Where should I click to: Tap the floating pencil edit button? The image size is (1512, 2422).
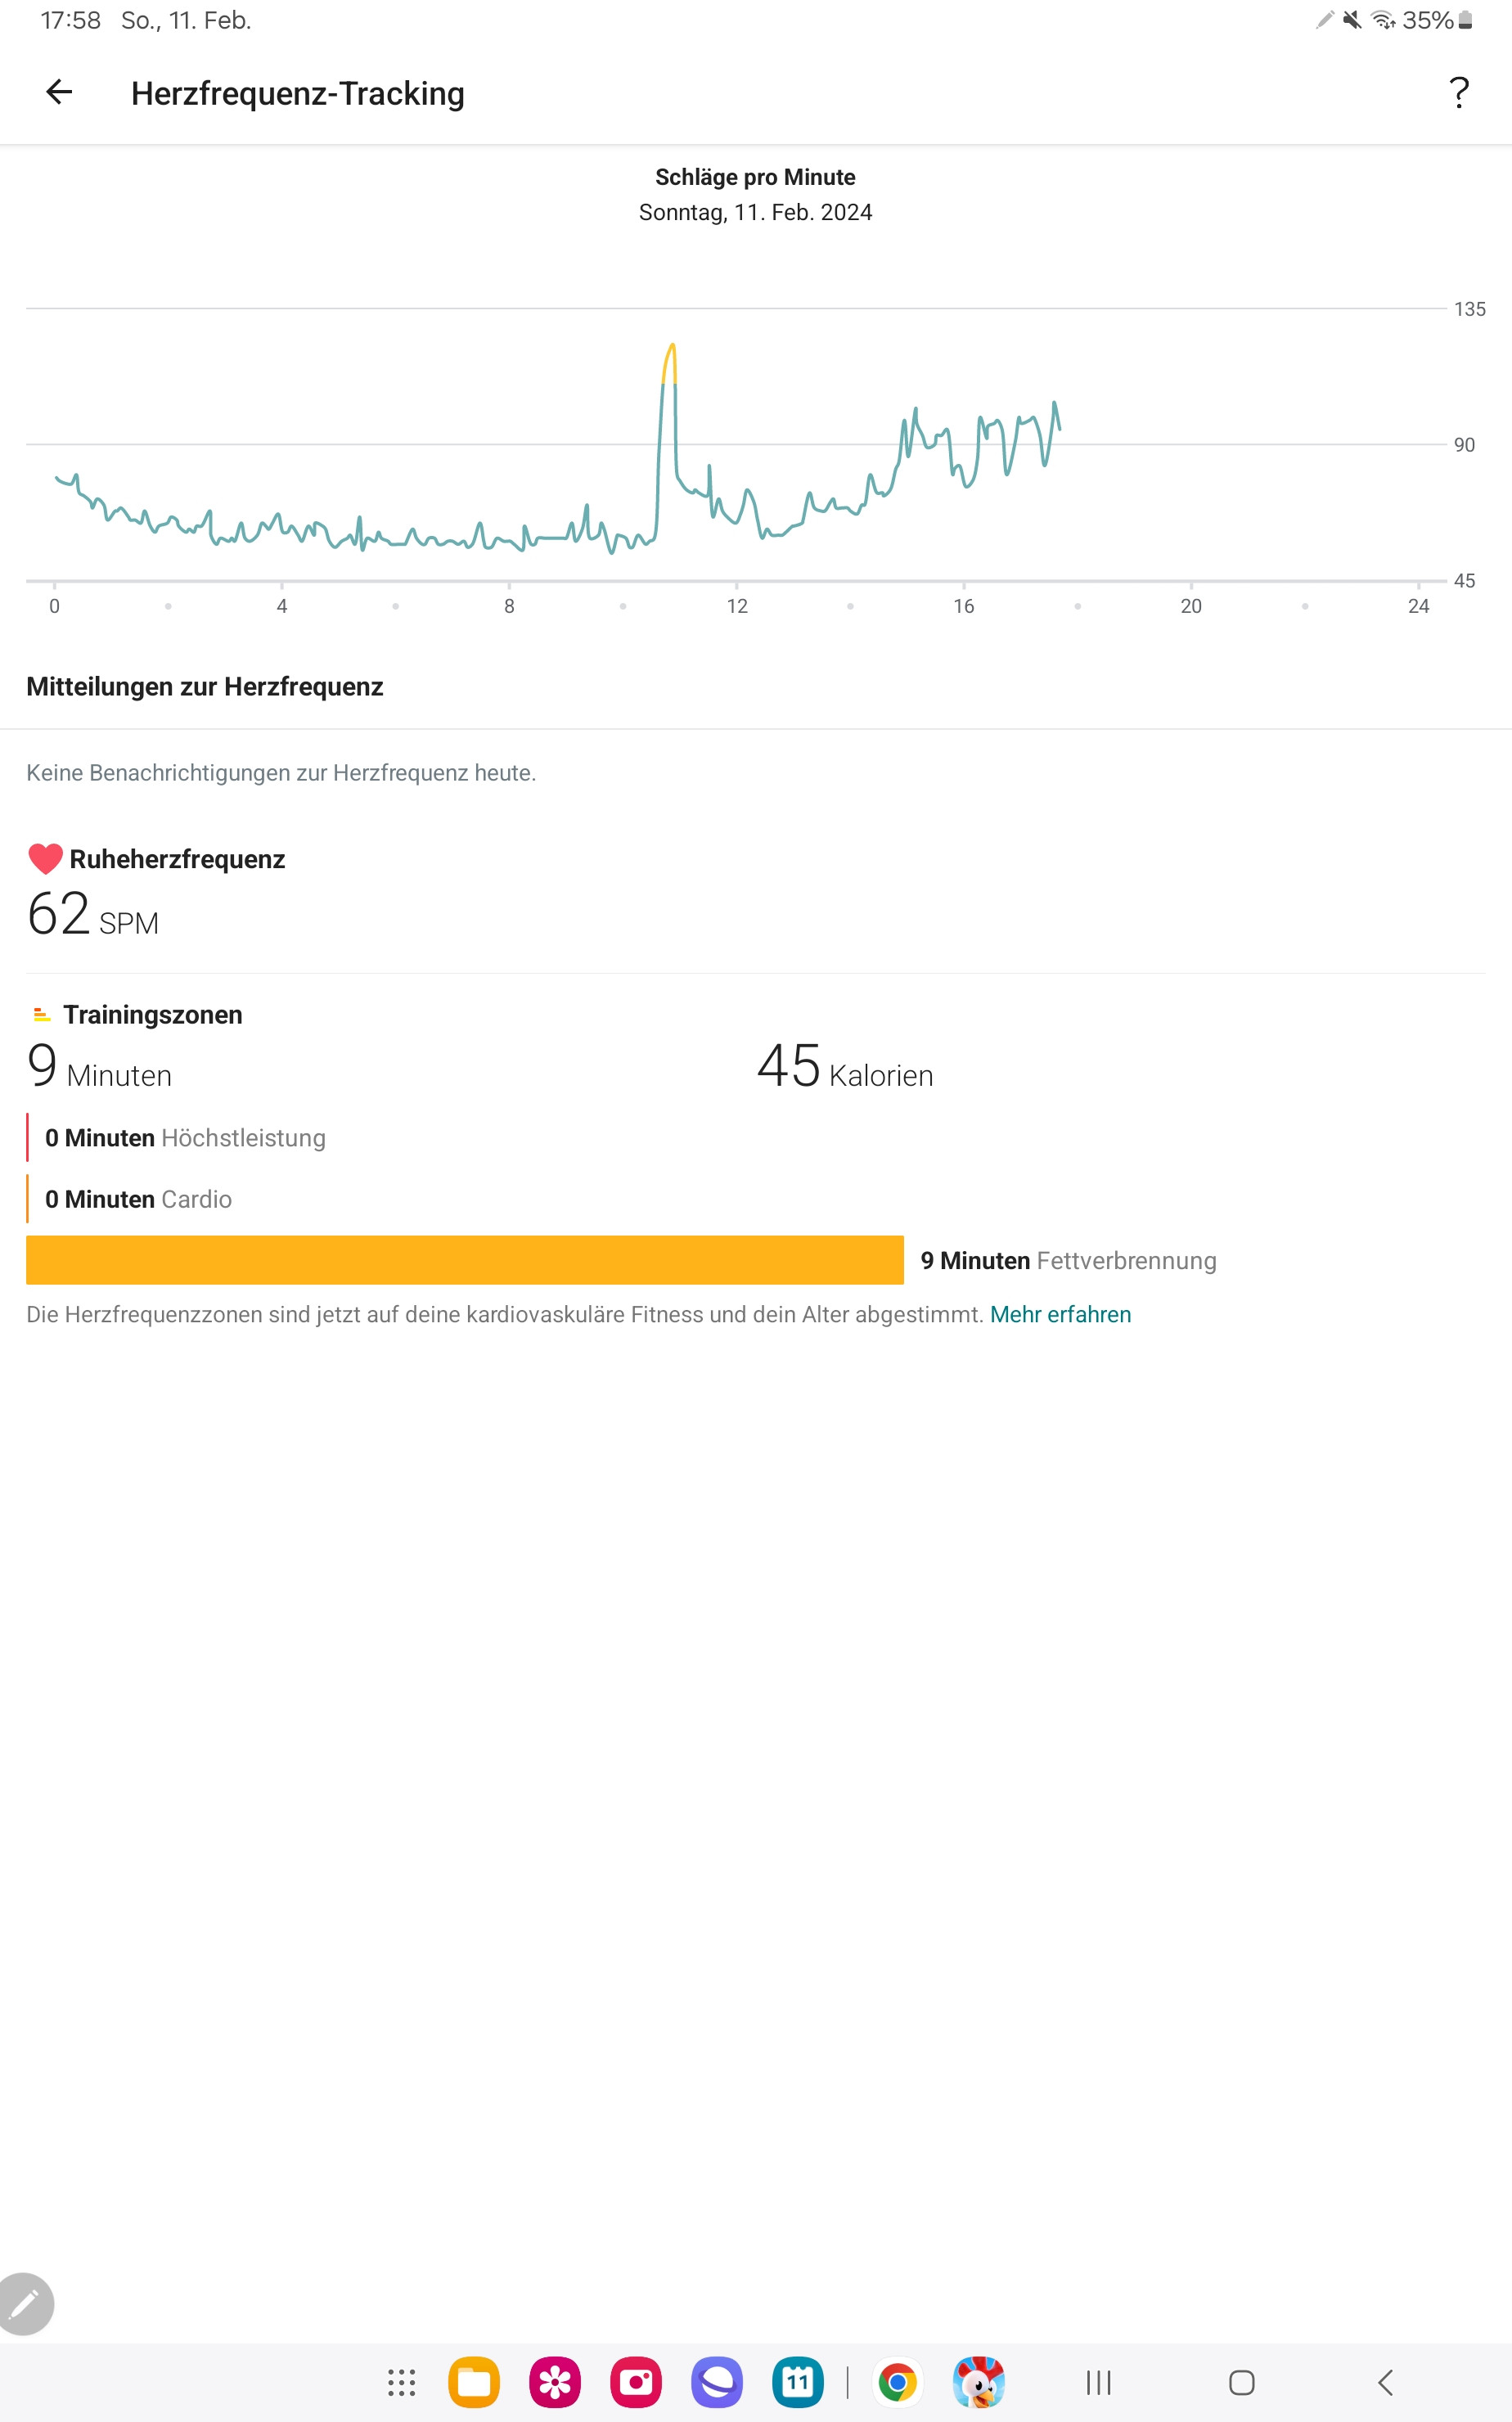click(x=24, y=2303)
